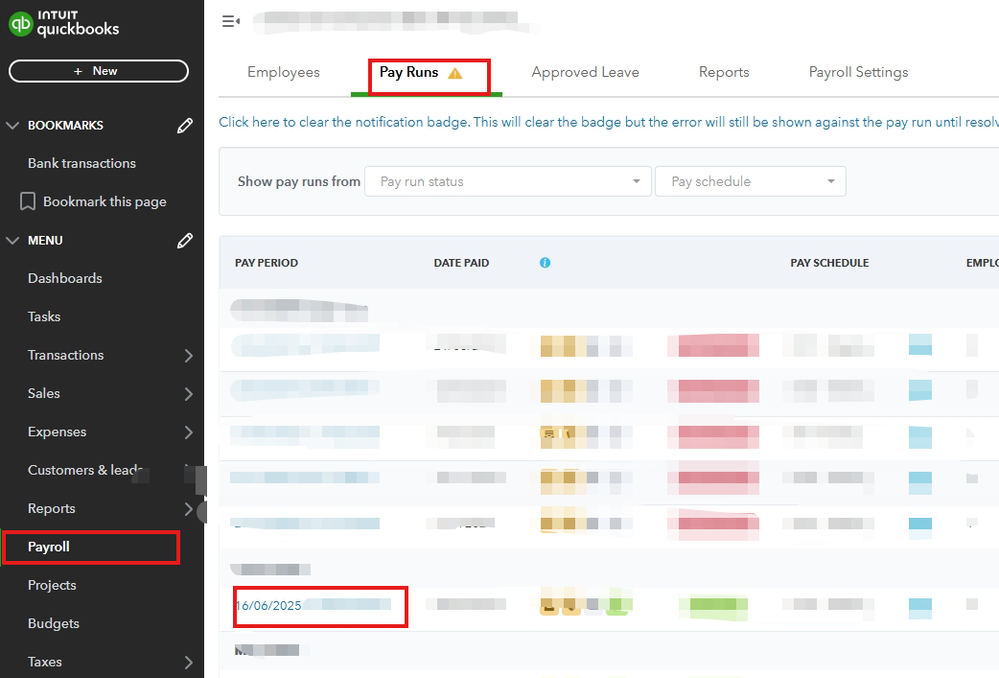Viewport: 999px width, 678px height.
Task: Open Expenses in the sidebar
Action: pyautogui.click(x=57, y=432)
